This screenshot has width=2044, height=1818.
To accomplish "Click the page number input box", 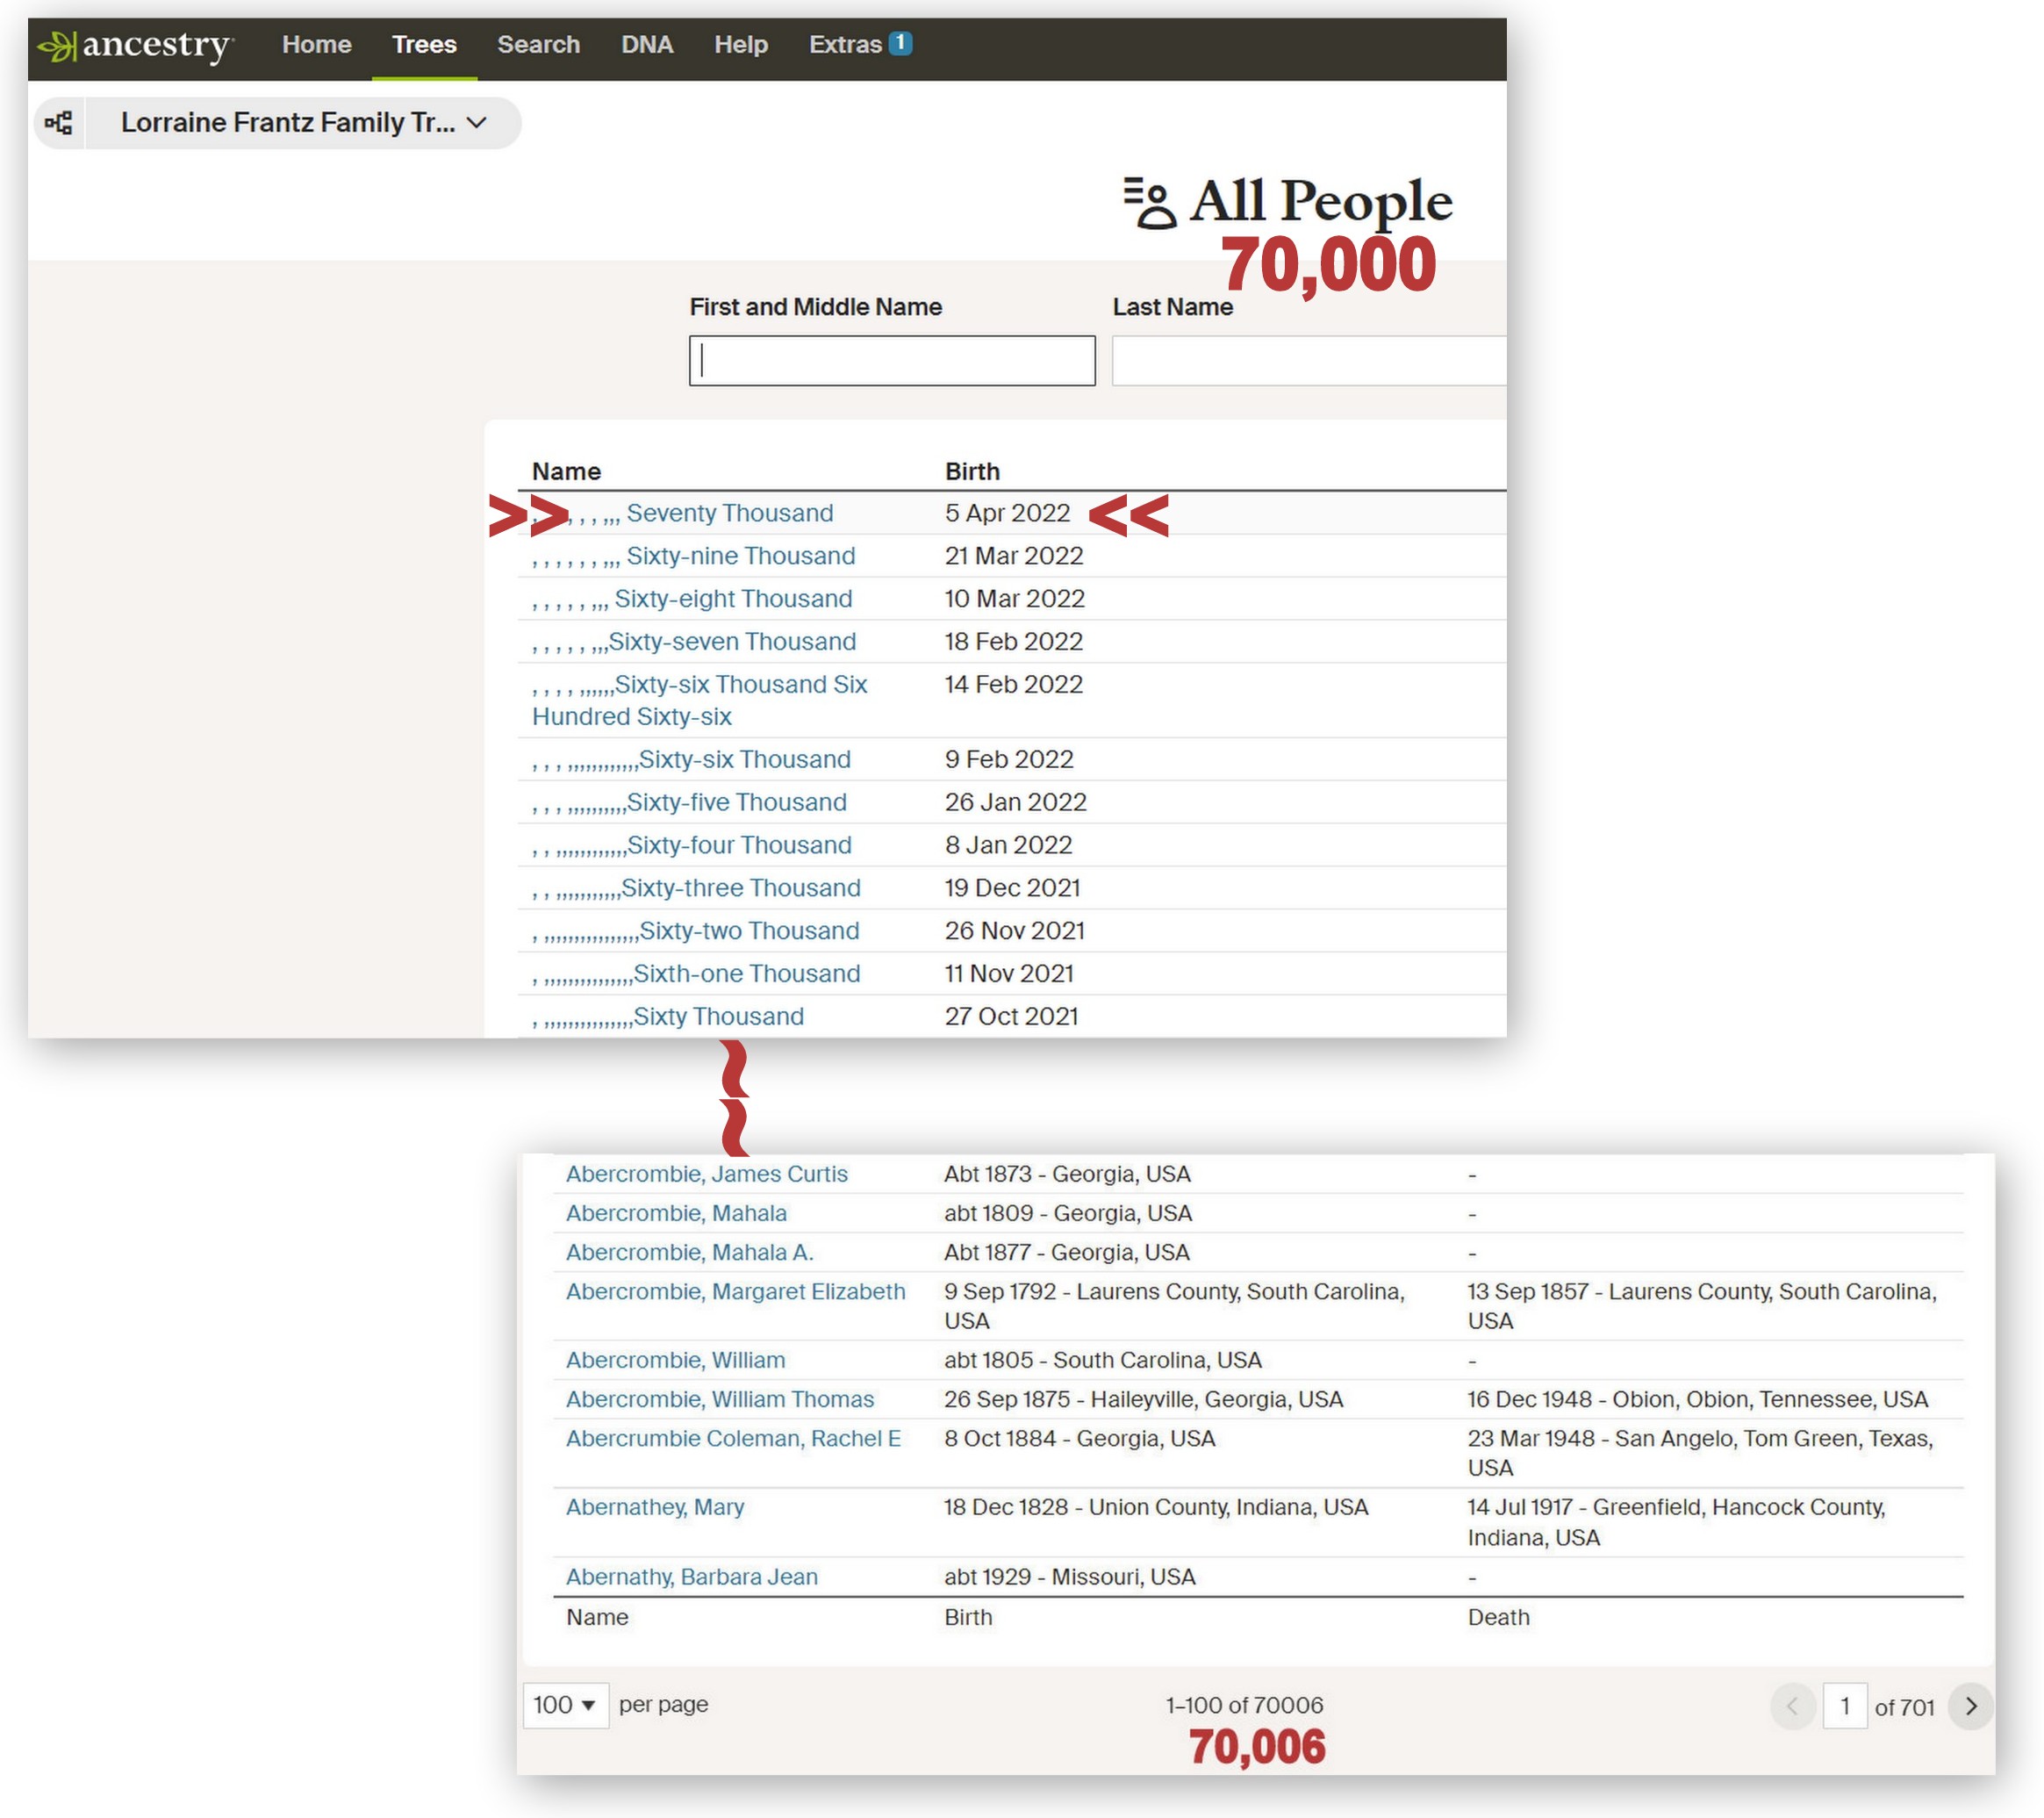I will (1844, 1706).
